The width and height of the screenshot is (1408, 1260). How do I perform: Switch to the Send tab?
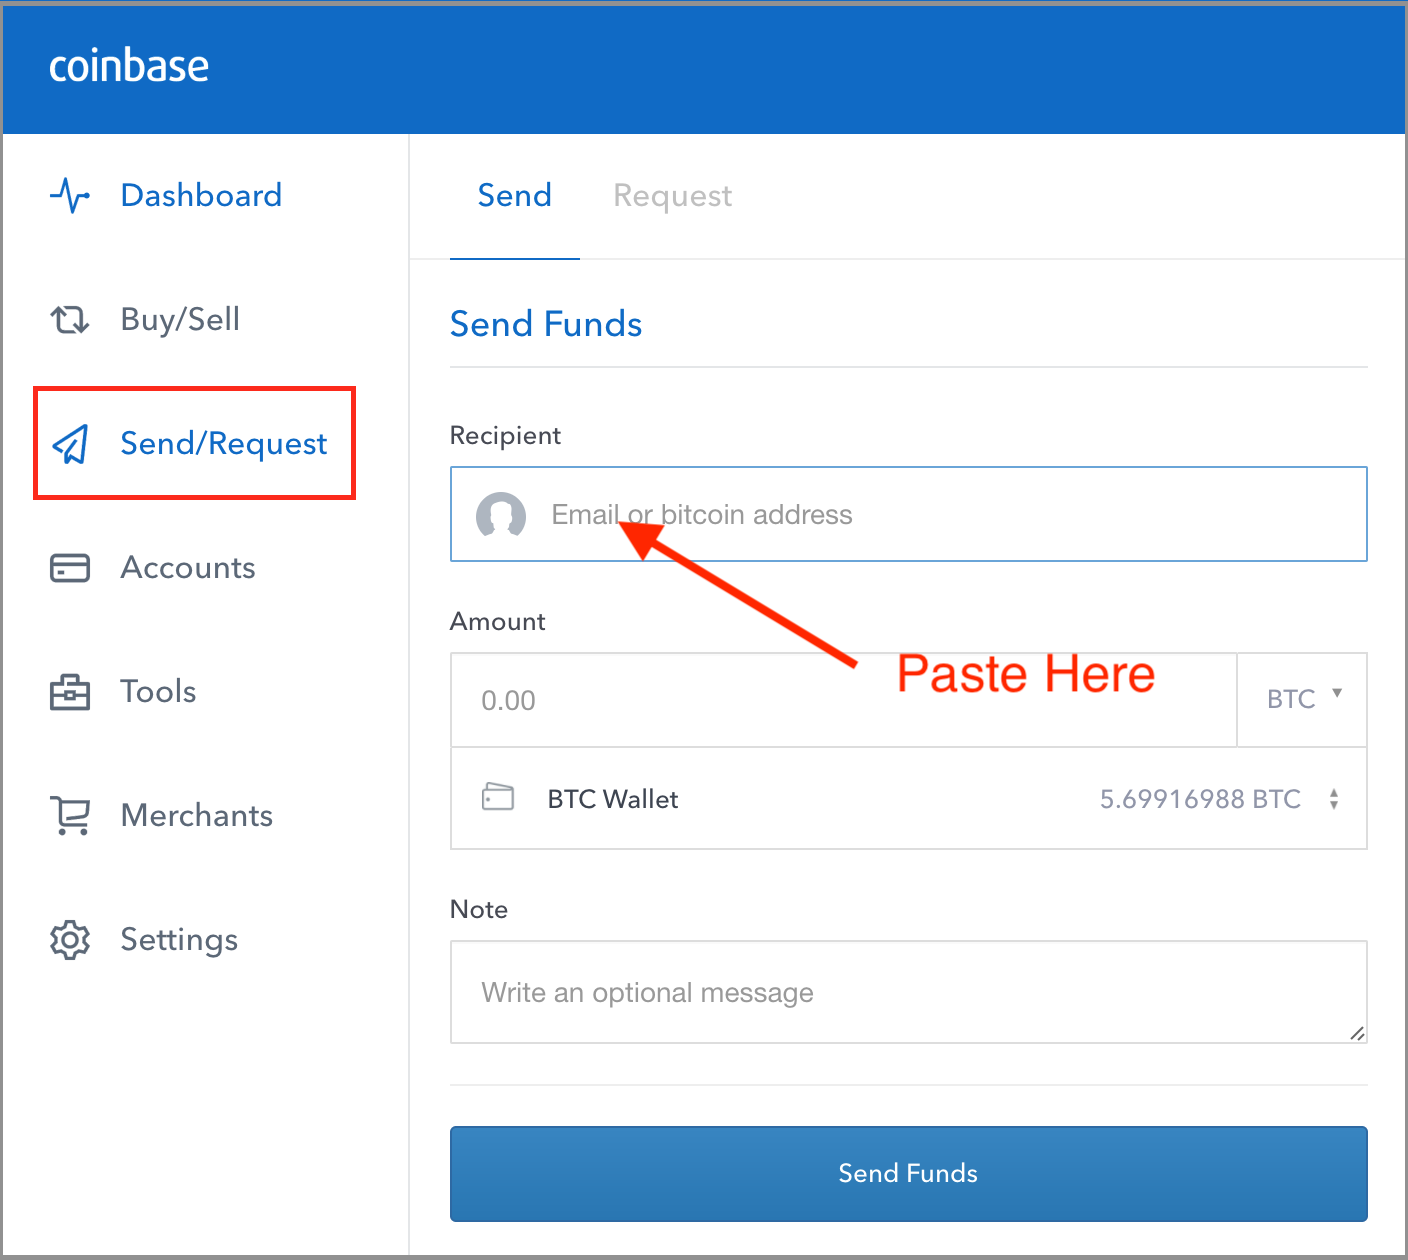coord(515,196)
